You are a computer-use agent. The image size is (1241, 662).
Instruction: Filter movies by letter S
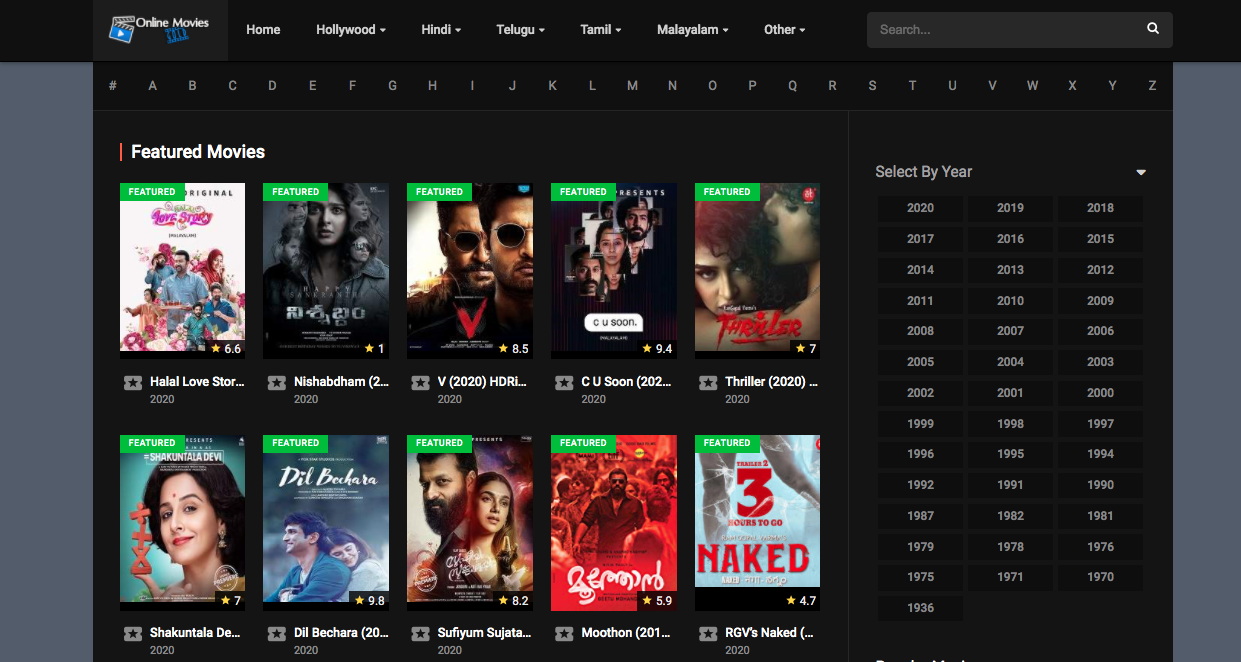[x=872, y=86]
